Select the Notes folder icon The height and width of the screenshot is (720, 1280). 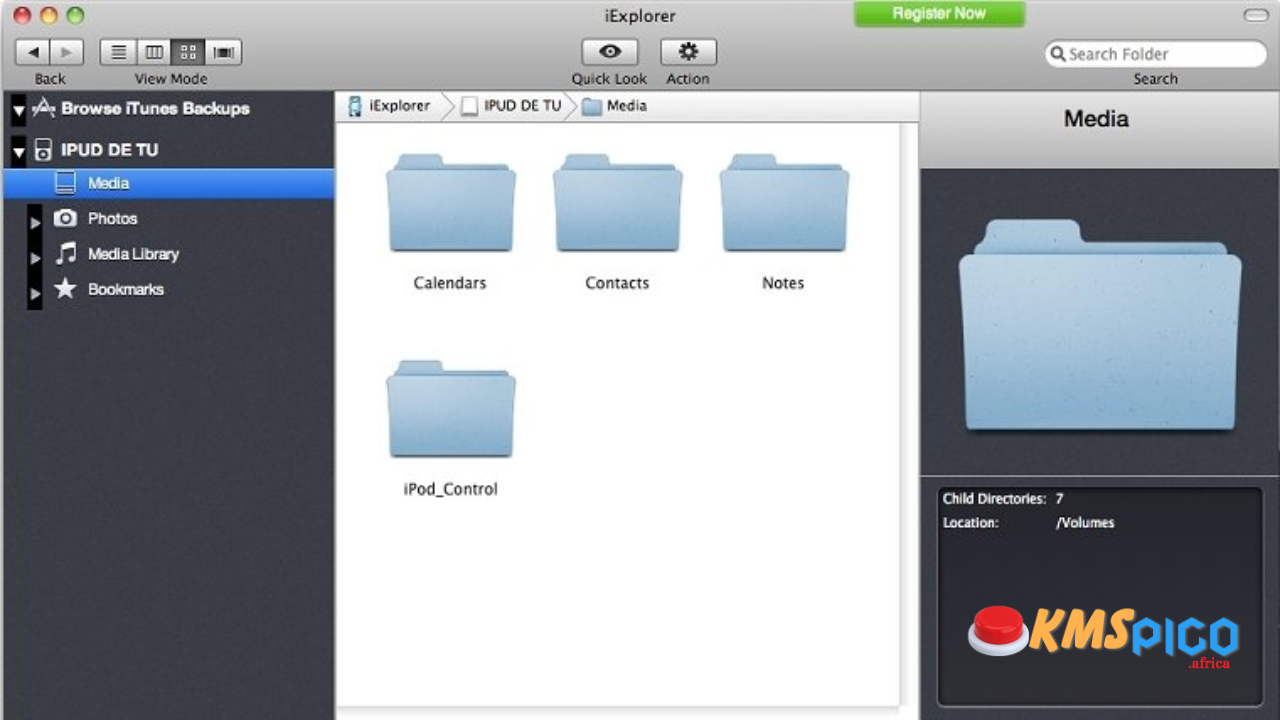coord(784,203)
